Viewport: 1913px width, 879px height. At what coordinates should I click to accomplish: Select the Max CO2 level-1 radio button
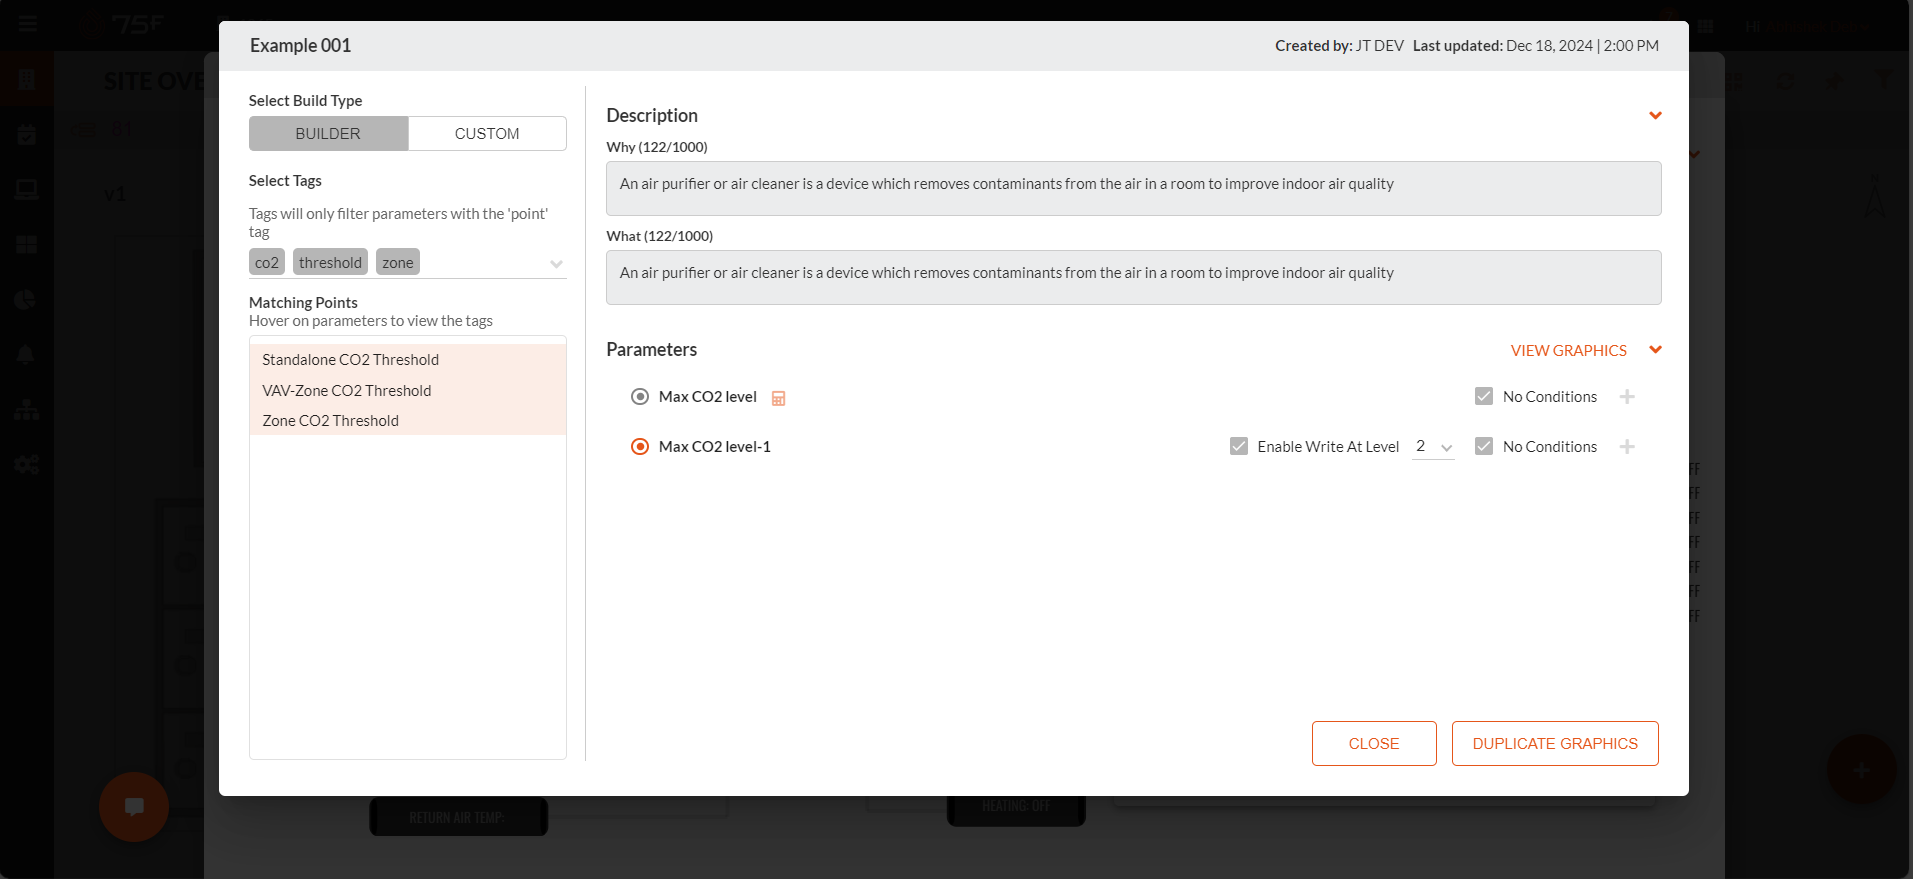click(640, 447)
